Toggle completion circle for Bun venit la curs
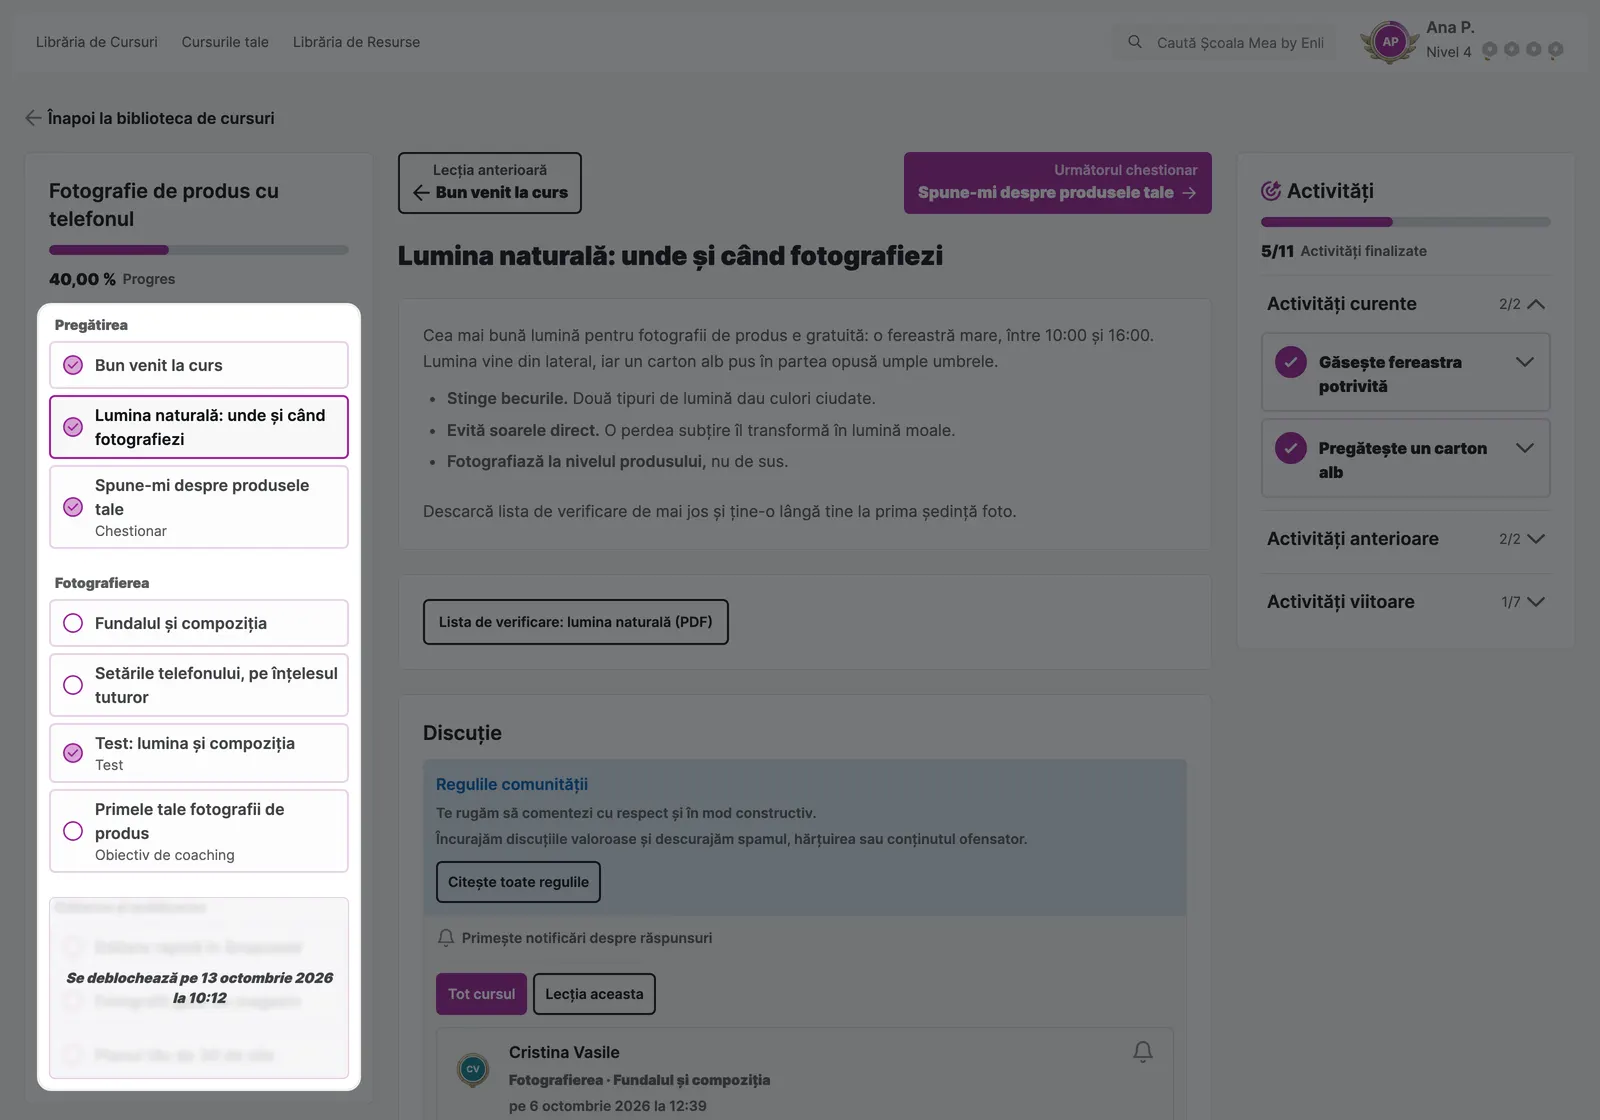Screen dimensions: 1600x1120 tap(73, 365)
